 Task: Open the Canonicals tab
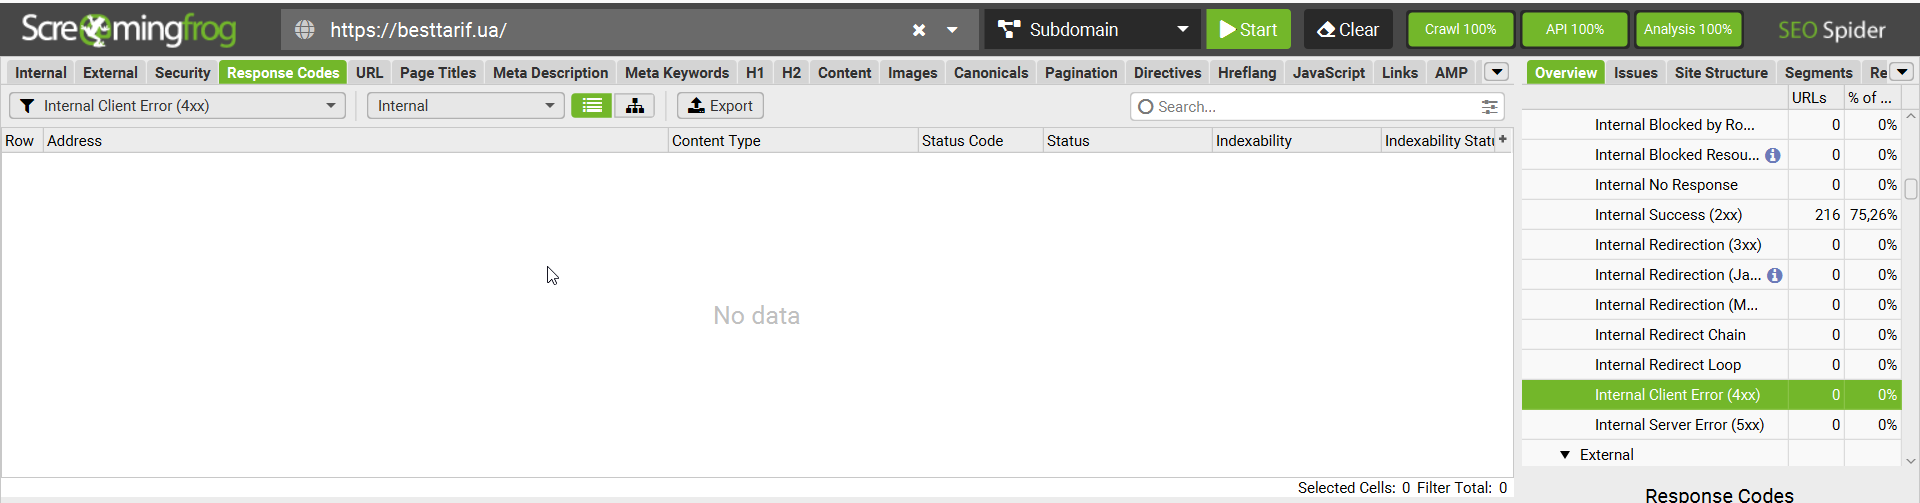pos(991,72)
